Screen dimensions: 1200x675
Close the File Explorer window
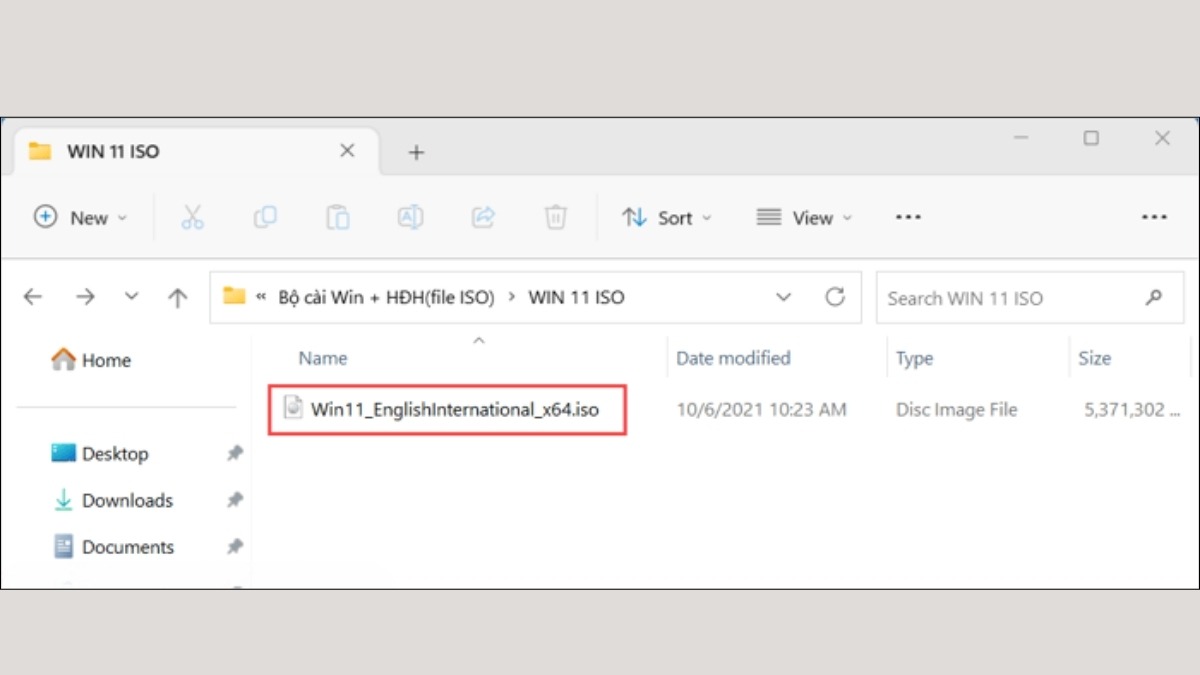[1162, 138]
